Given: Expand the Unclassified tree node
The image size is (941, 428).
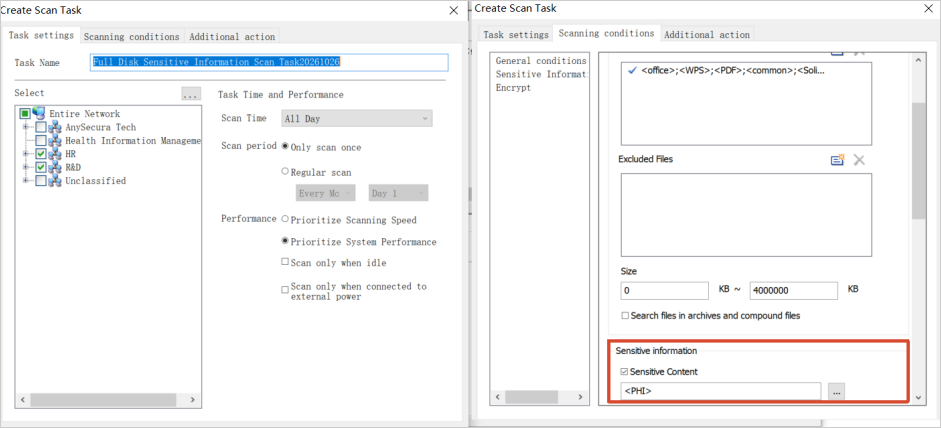Looking at the screenshot, I should (x=25, y=180).
